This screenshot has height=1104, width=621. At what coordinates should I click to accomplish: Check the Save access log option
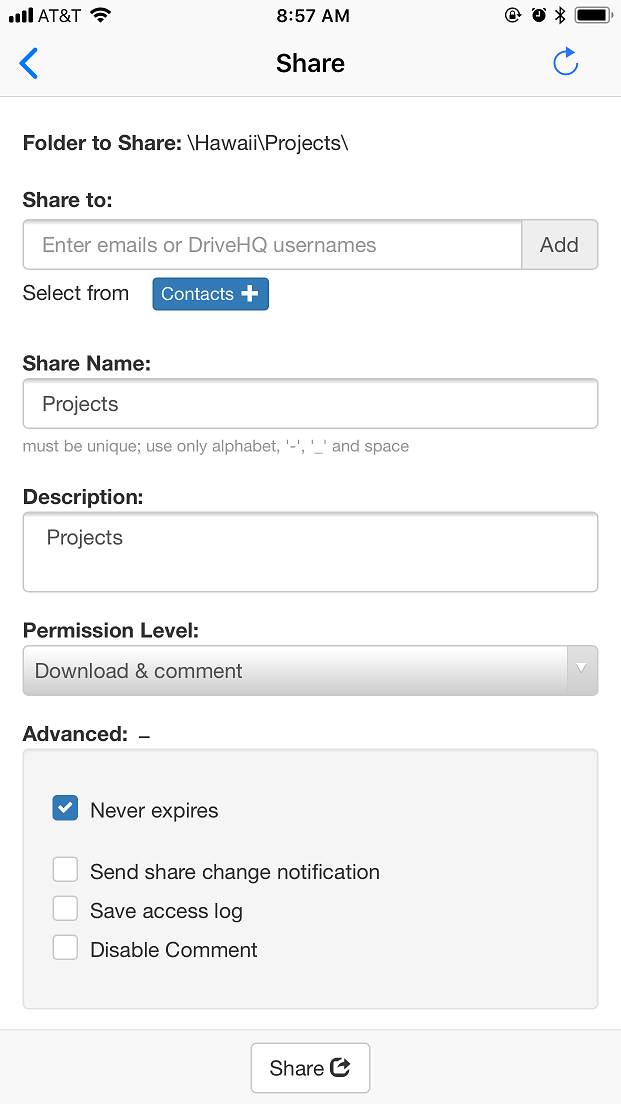(x=65, y=909)
